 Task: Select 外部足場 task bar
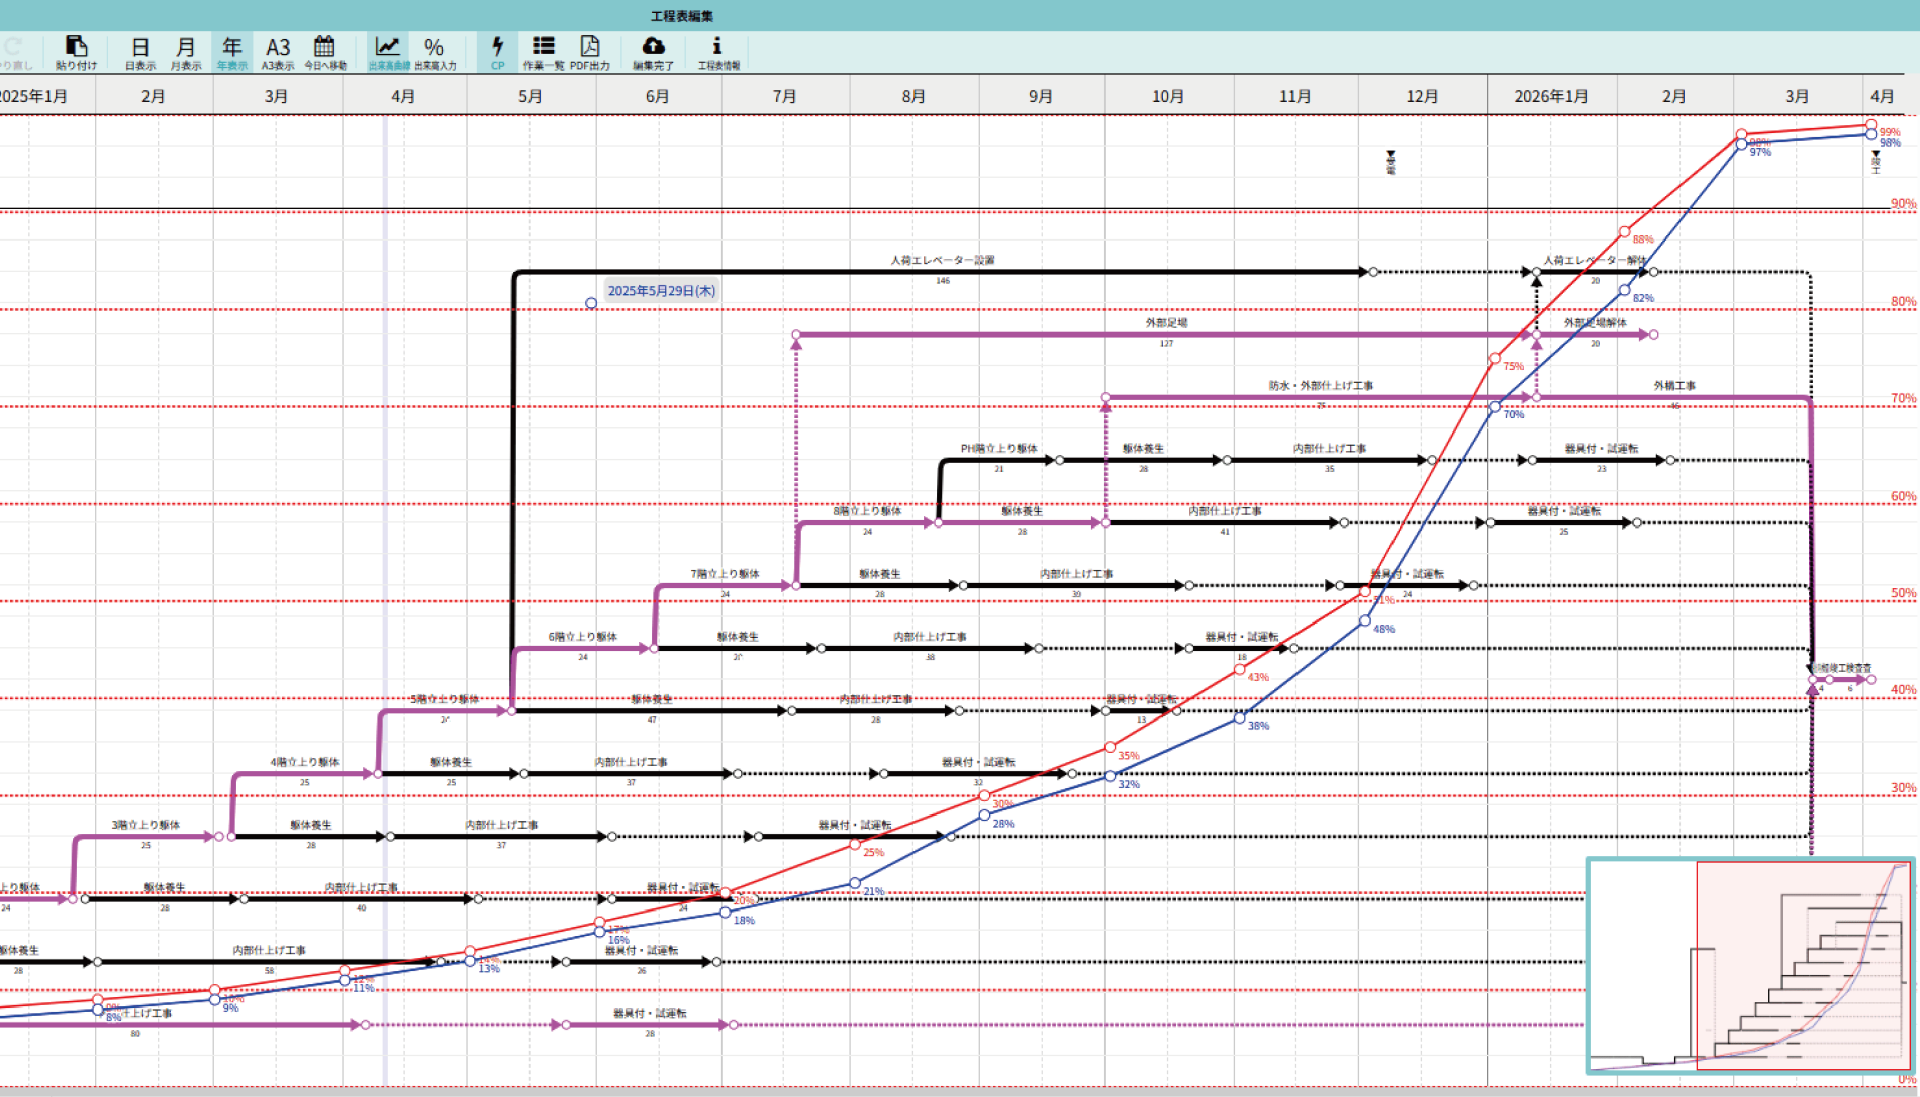tap(1165, 335)
